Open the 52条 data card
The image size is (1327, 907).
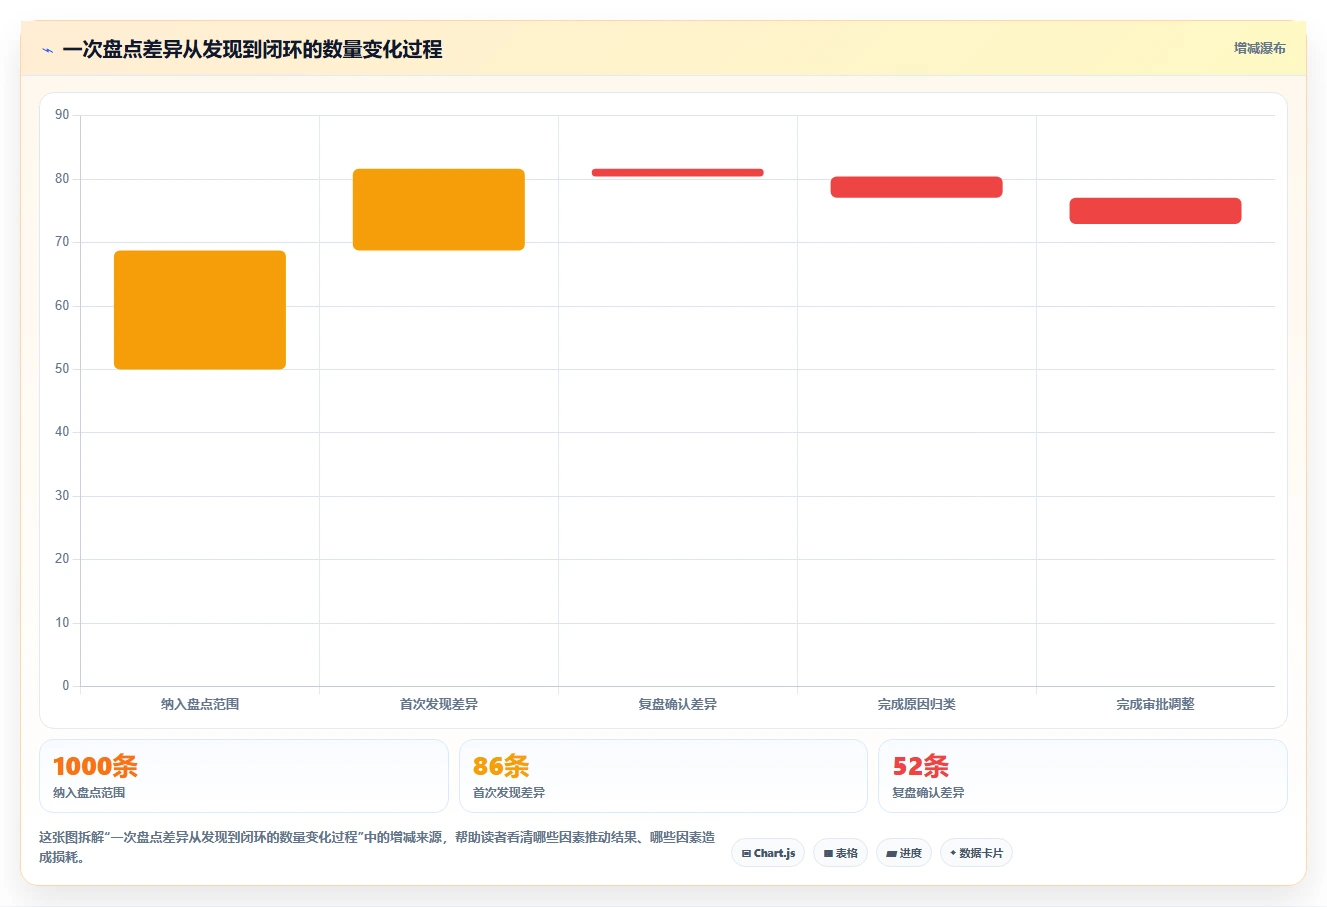coord(1082,776)
